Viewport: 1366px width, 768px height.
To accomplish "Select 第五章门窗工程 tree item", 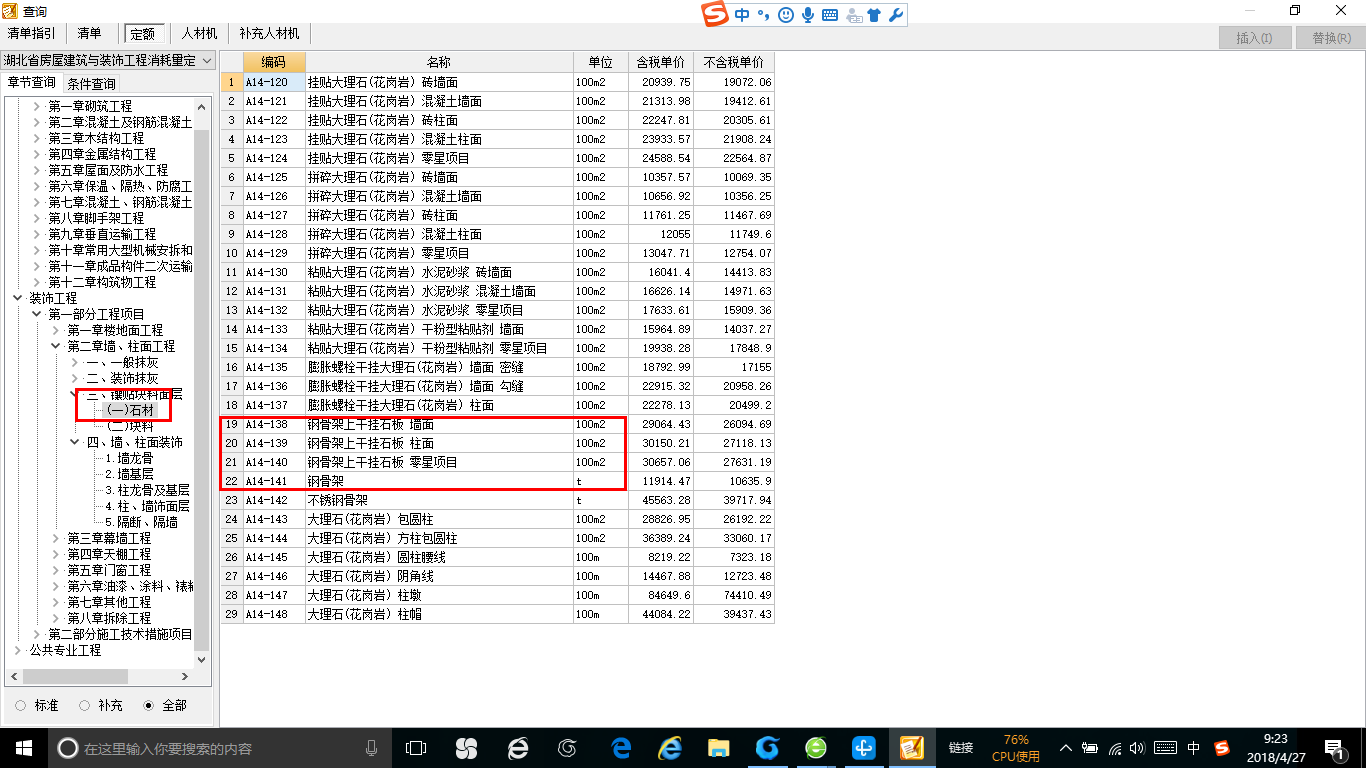I will pyautogui.click(x=109, y=570).
